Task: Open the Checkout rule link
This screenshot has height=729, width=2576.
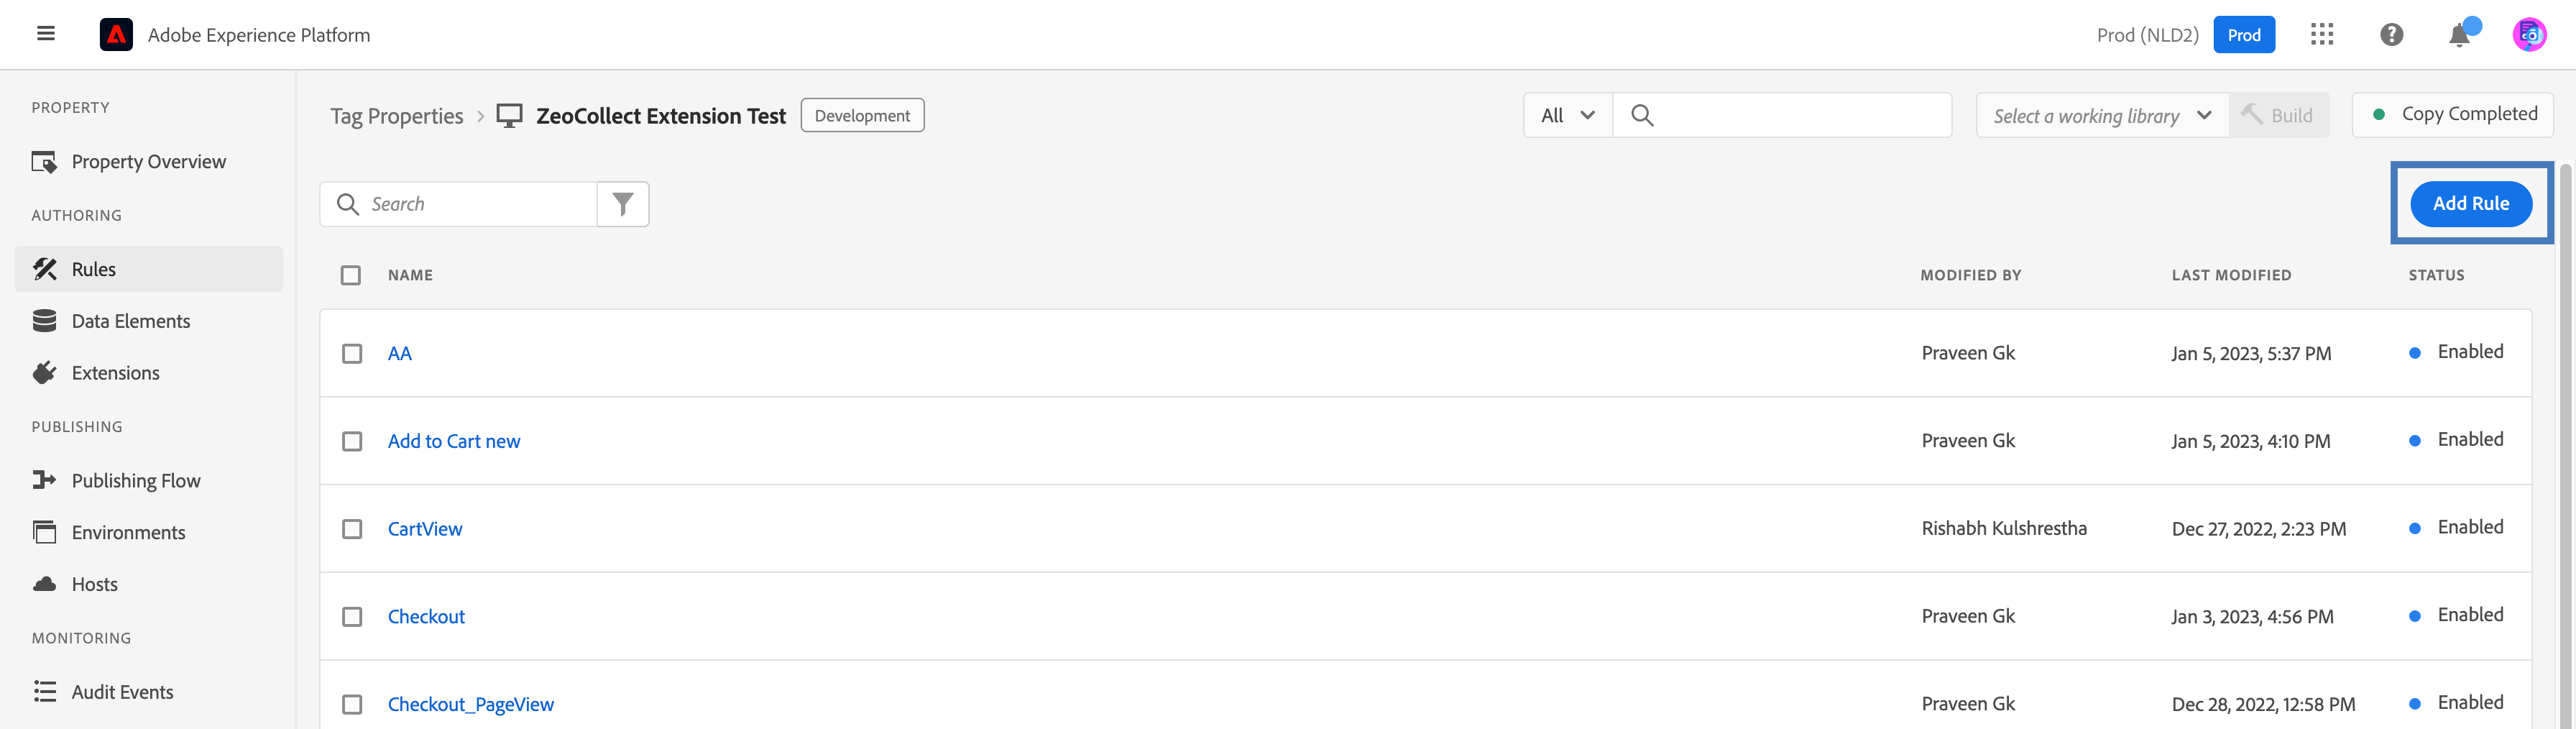Action: pos(426,617)
